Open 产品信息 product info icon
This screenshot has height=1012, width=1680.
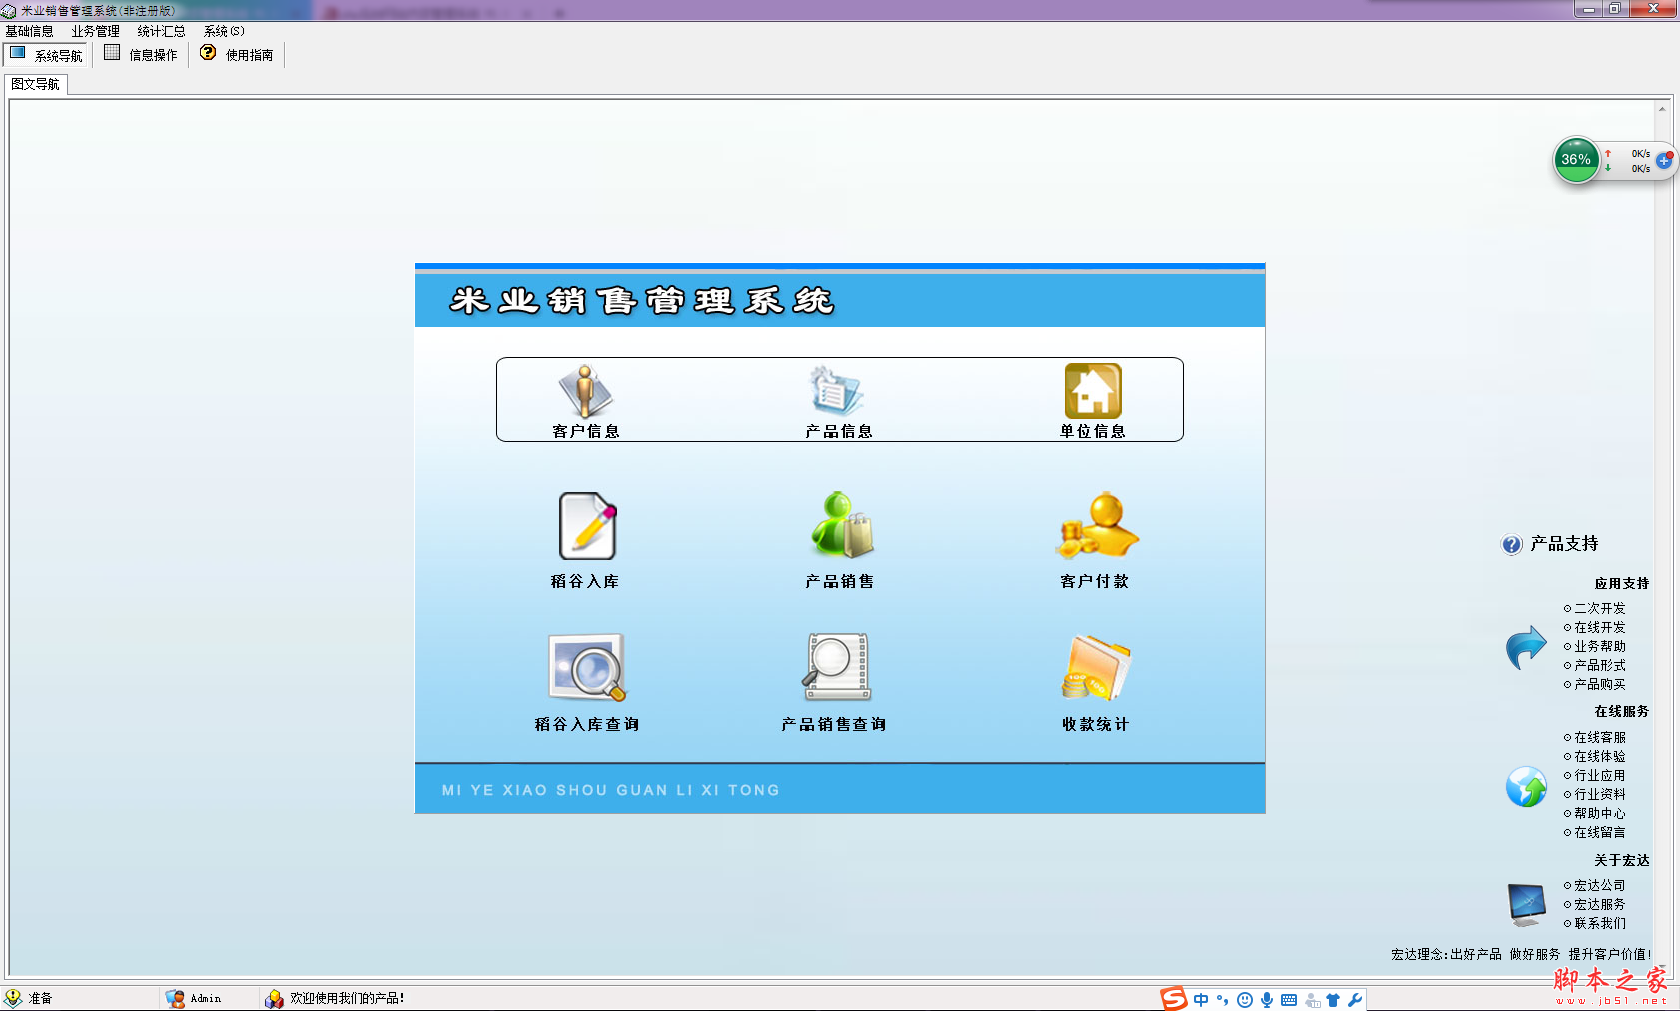pyautogui.click(x=837, y=391)
